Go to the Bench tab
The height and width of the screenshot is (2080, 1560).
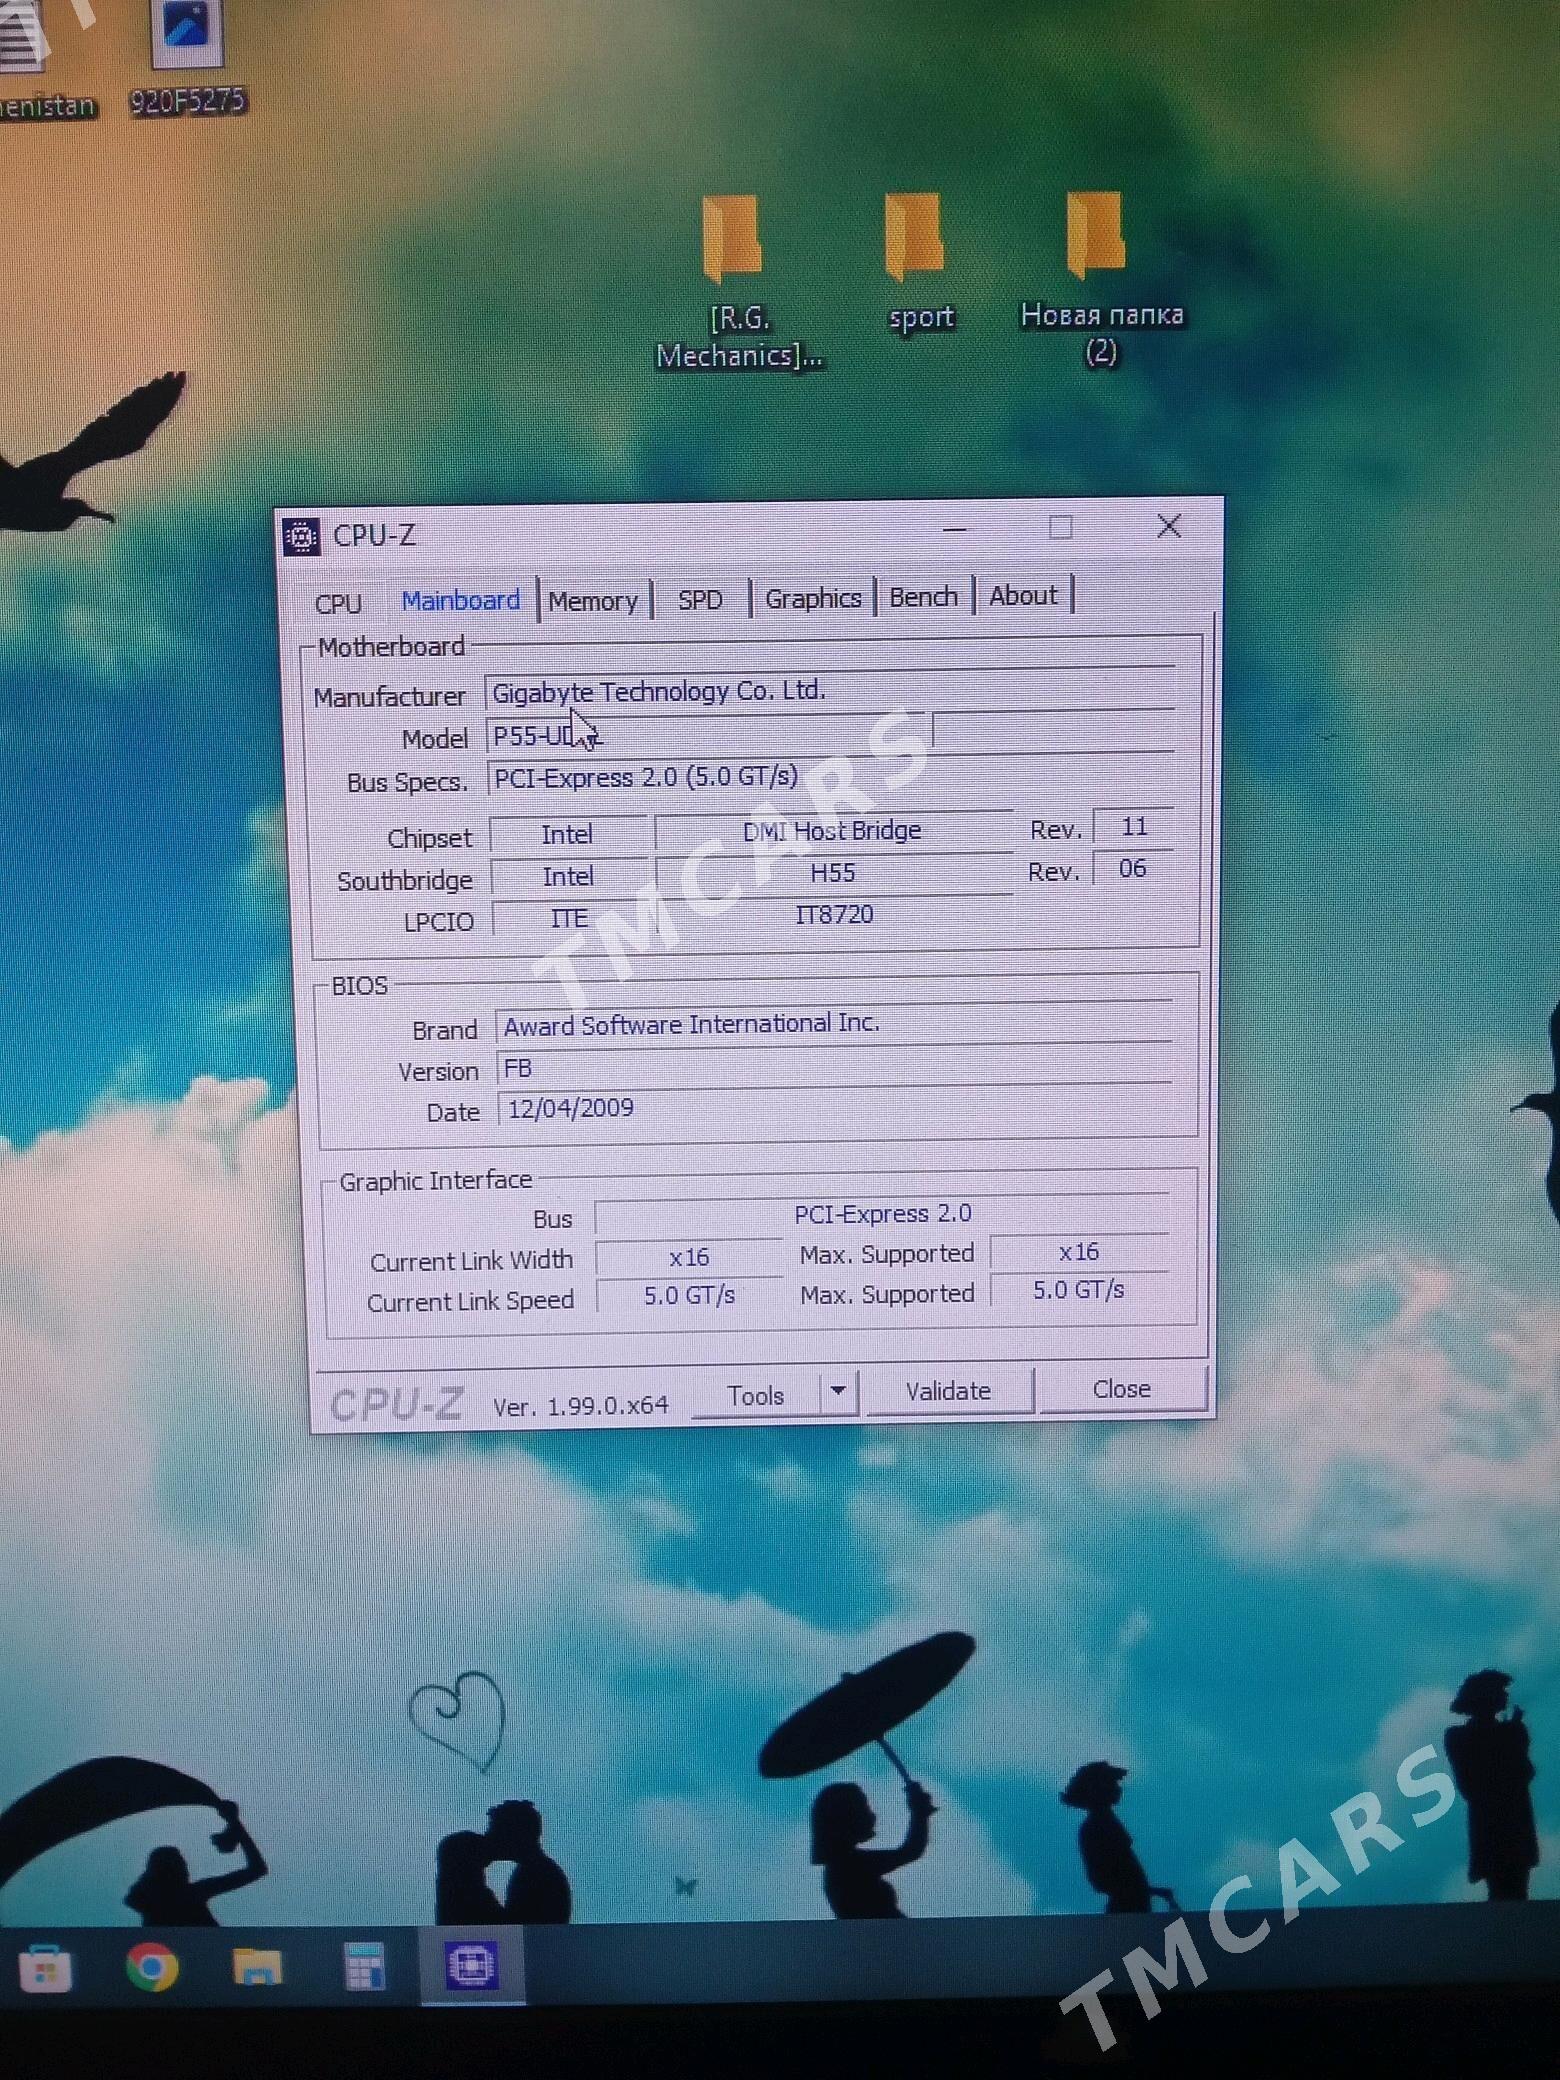coord(923,597)
